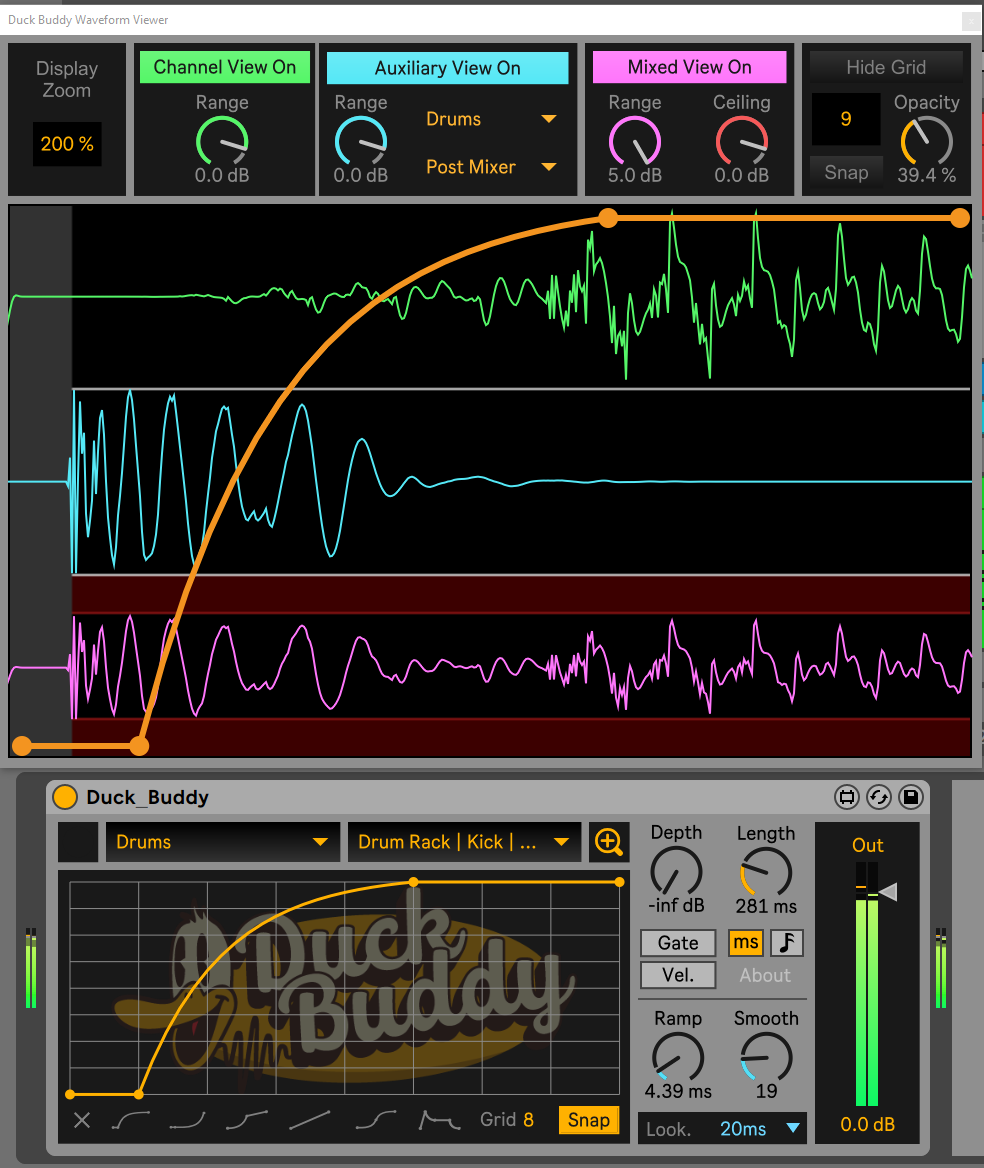This screenshot has width=984, height=1168.
Task: Open the About link
Action: pyautogui.click(x=765, y=975)
